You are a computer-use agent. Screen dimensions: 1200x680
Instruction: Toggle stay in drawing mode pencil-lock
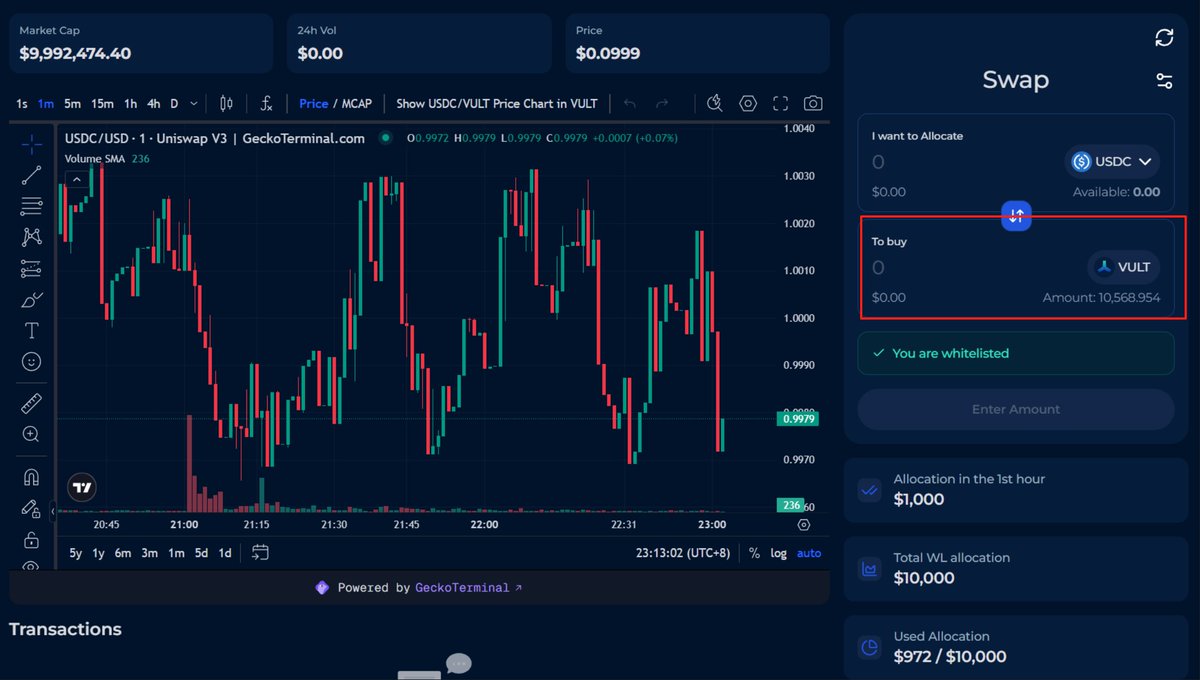pyautogui.click(x=31, y=509)
